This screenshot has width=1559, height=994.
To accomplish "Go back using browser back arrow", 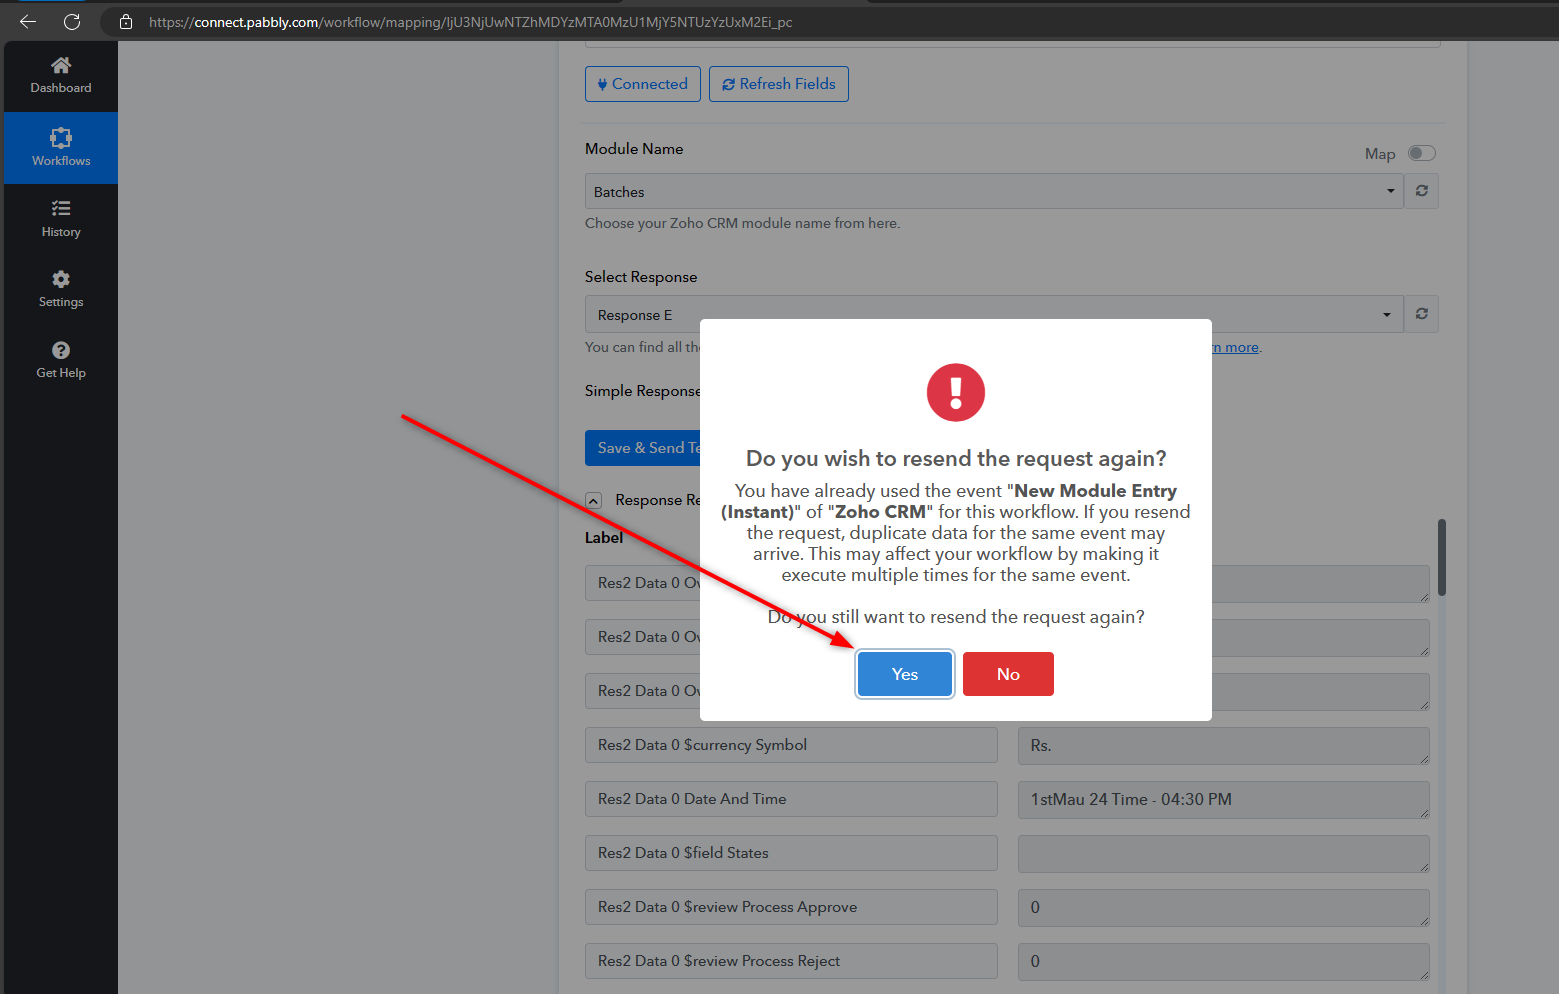I will (x=28, y=21).
